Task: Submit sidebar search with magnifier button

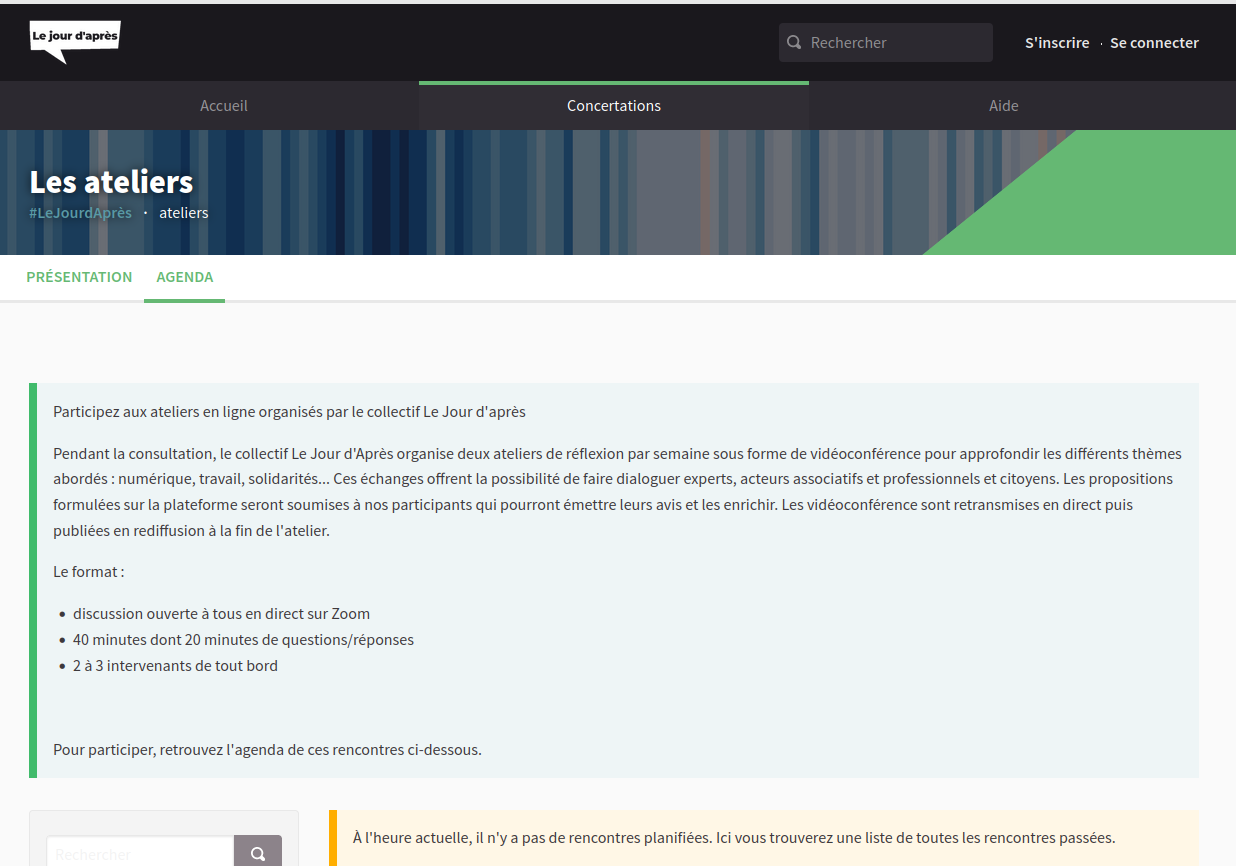Action: click(258, 853)
